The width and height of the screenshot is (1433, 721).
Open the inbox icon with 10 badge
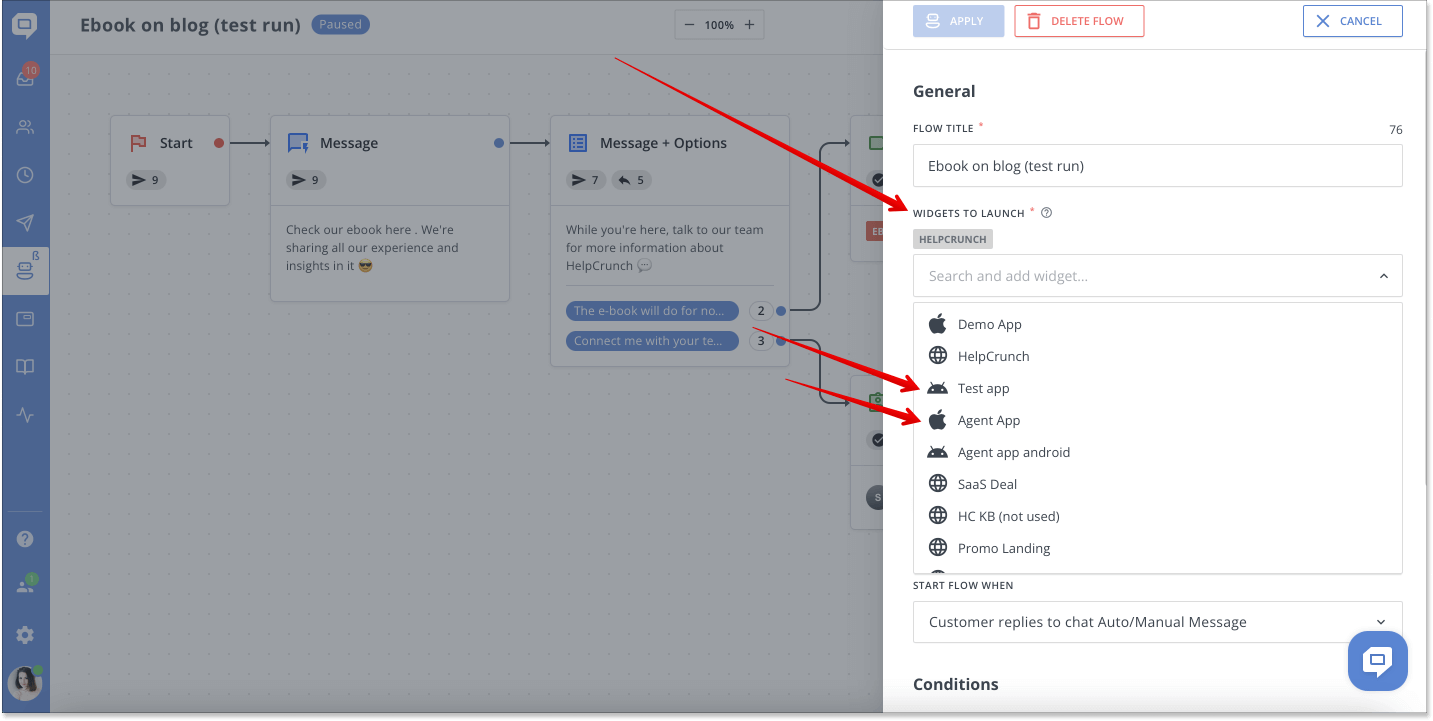(x=26, y=78)
